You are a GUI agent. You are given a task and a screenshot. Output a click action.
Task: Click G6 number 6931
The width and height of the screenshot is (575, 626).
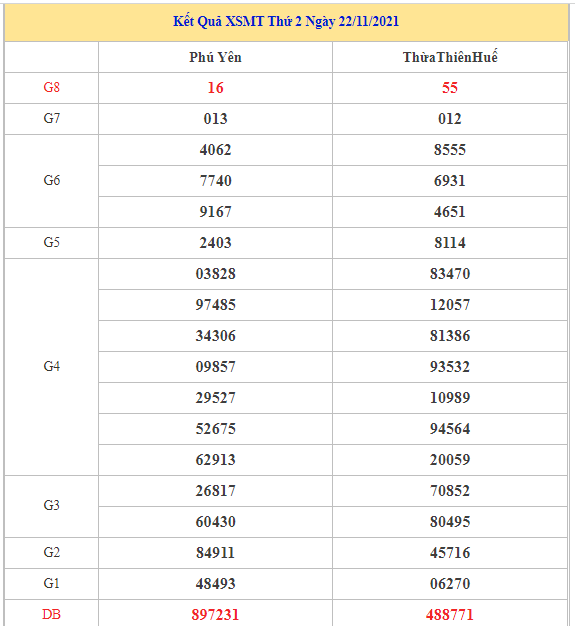pyautogui.click(x=450, y=181)
